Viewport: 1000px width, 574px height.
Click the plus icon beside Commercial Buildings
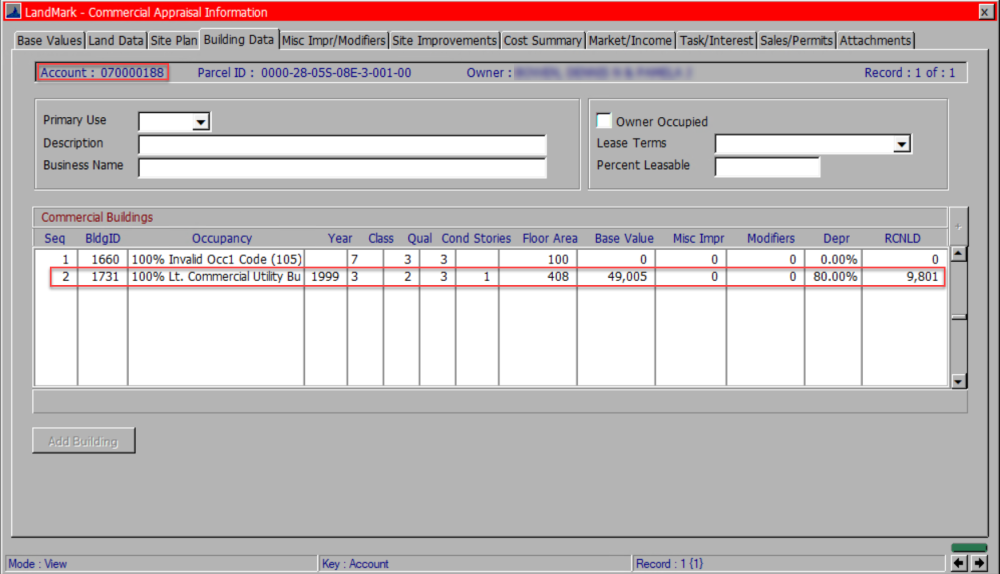coord(958,226)
